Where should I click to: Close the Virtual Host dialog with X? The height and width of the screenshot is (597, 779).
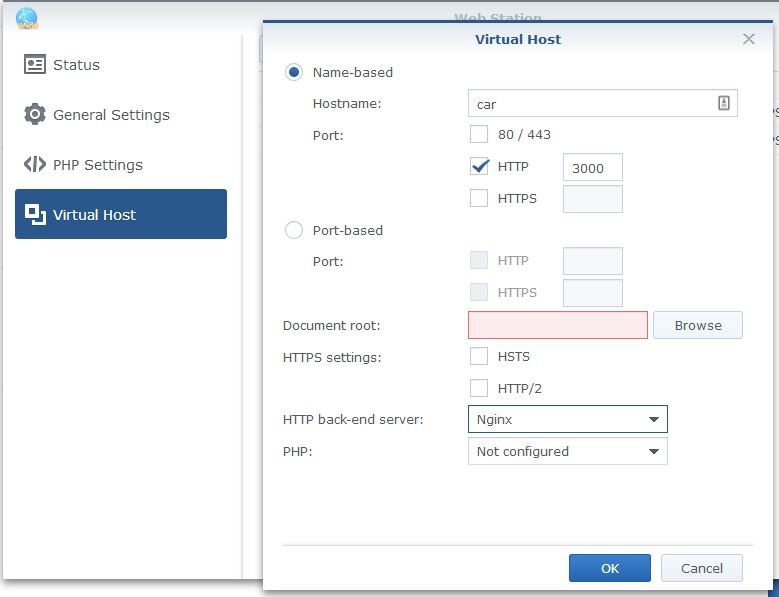point(749,39)
